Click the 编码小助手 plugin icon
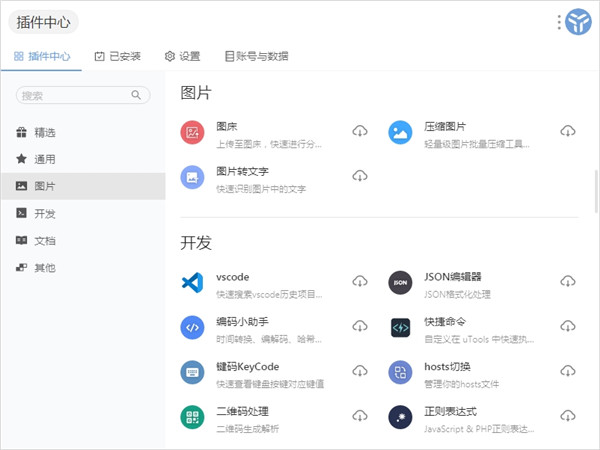The image size is (600, 450). (192, 327)
